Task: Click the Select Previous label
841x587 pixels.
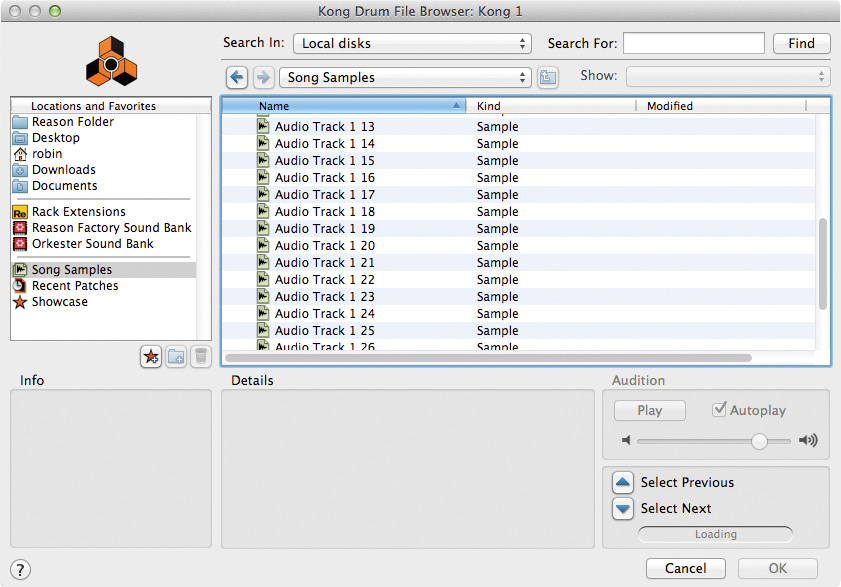Action: (x=687, y=482)
